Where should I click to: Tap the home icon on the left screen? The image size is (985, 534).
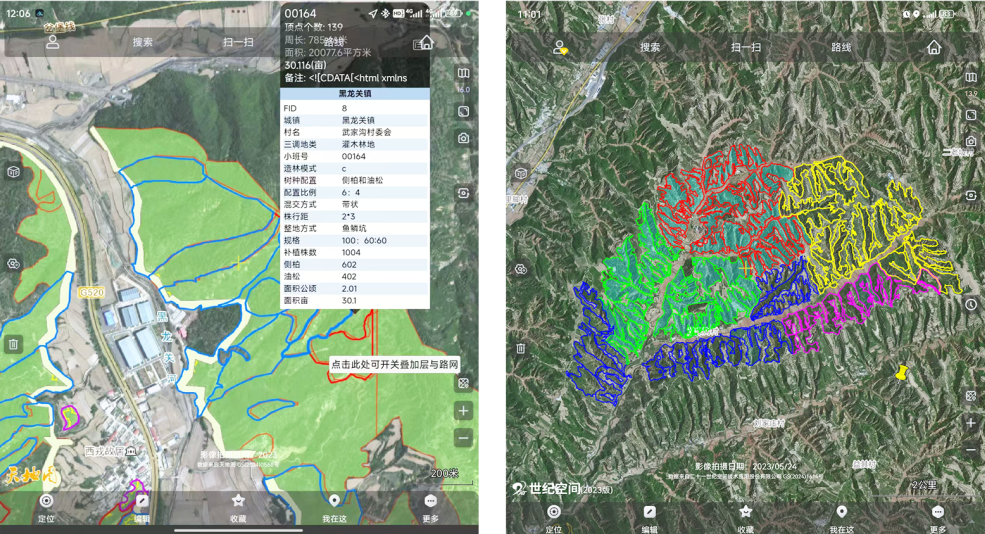click(425, 43)
